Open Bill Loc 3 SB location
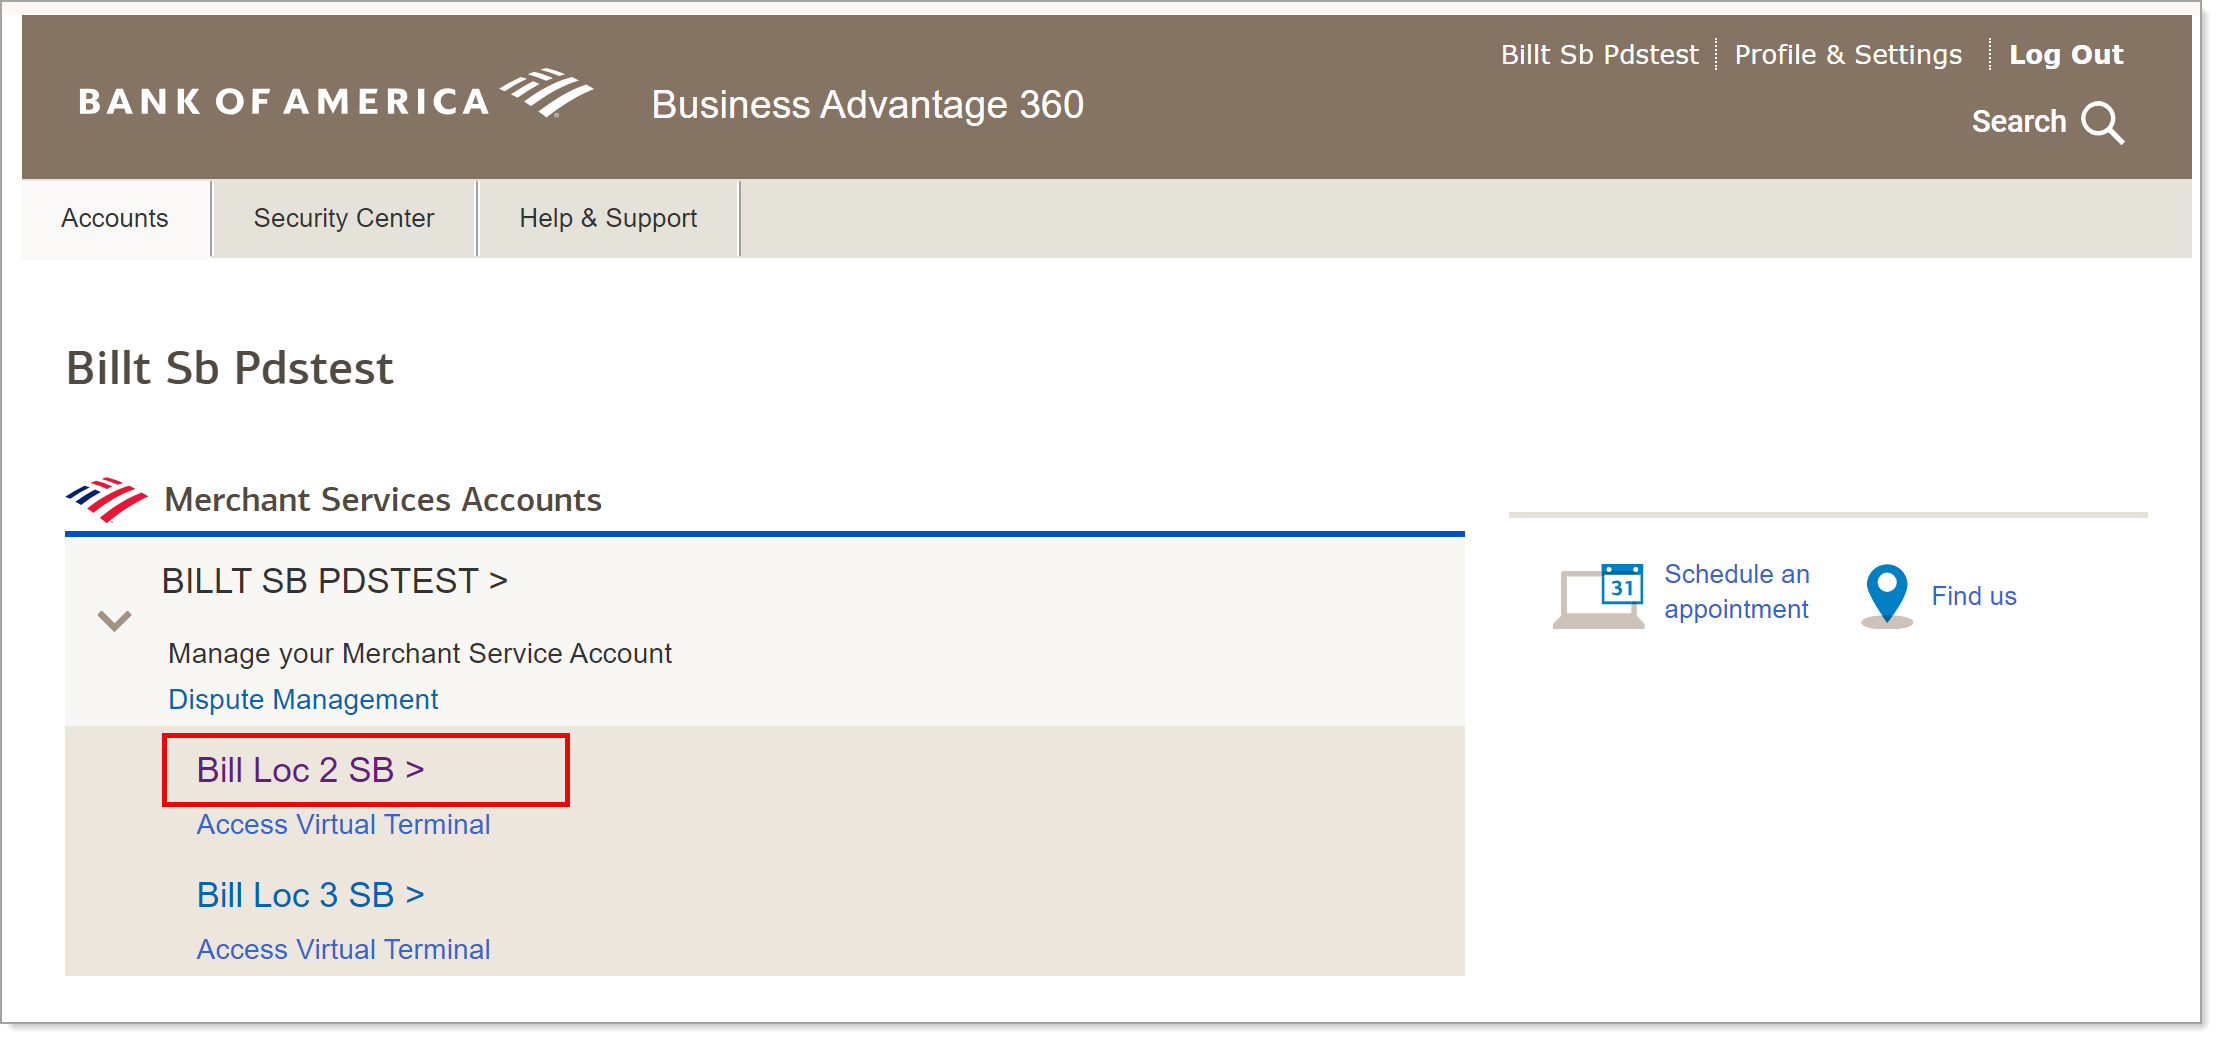Screen dimensions: 2217x1039 [311, 895]
